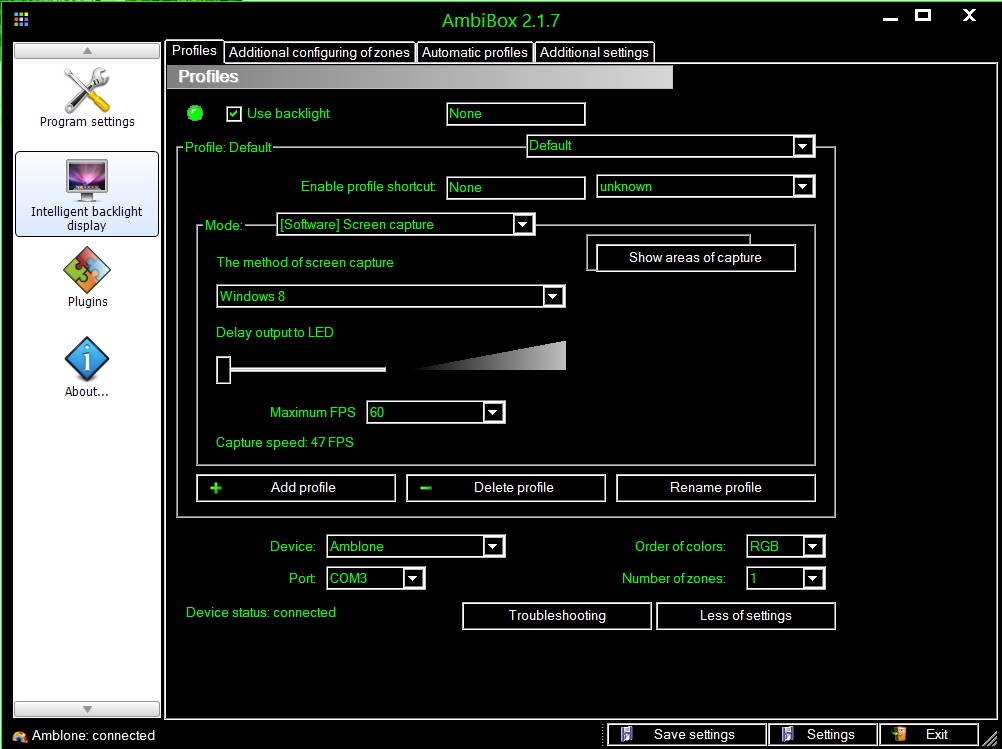The height and width of the screenshot is (749, 1002).
Task: Switch to the Automatic profiles tab
Action: 475,52
